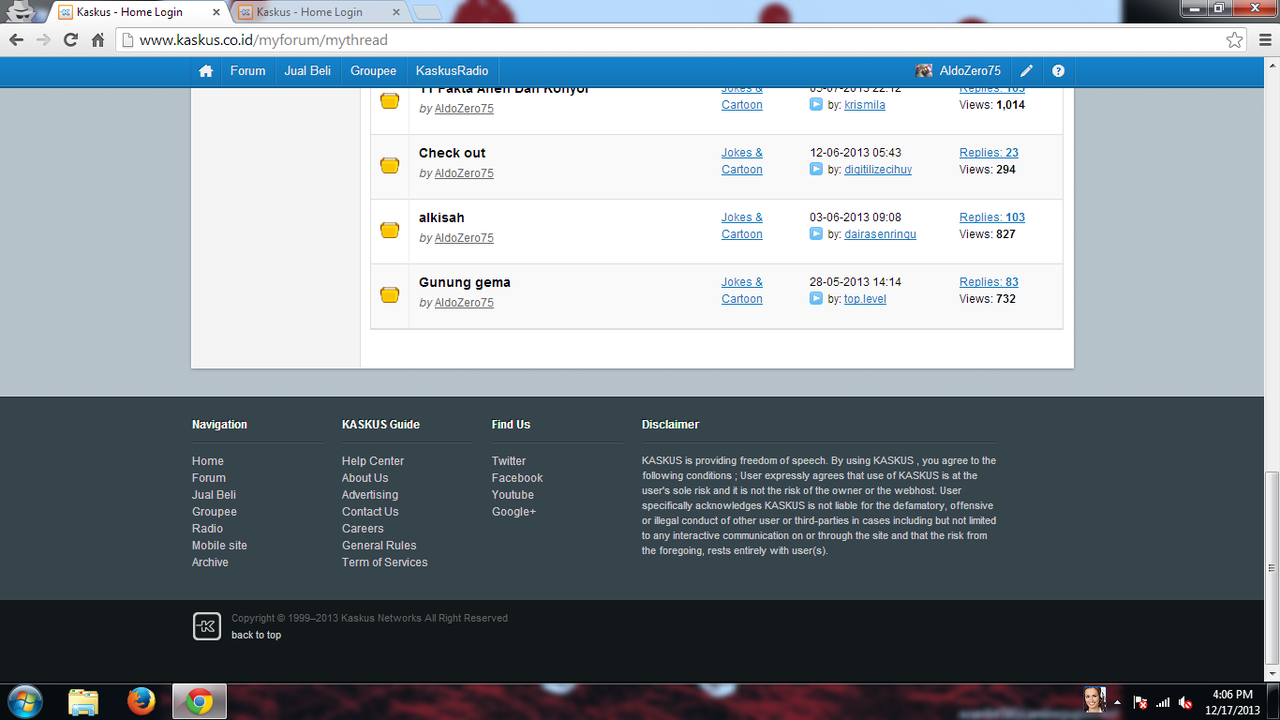This screenshot has width=1280, height=720.
Task: Open KaskusRadio in the navbar
Action: click(x=452, y=71)
